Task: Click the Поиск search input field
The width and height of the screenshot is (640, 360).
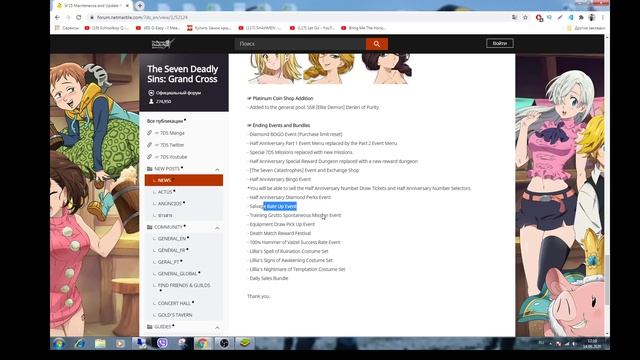Action: (x=300, y=44)
